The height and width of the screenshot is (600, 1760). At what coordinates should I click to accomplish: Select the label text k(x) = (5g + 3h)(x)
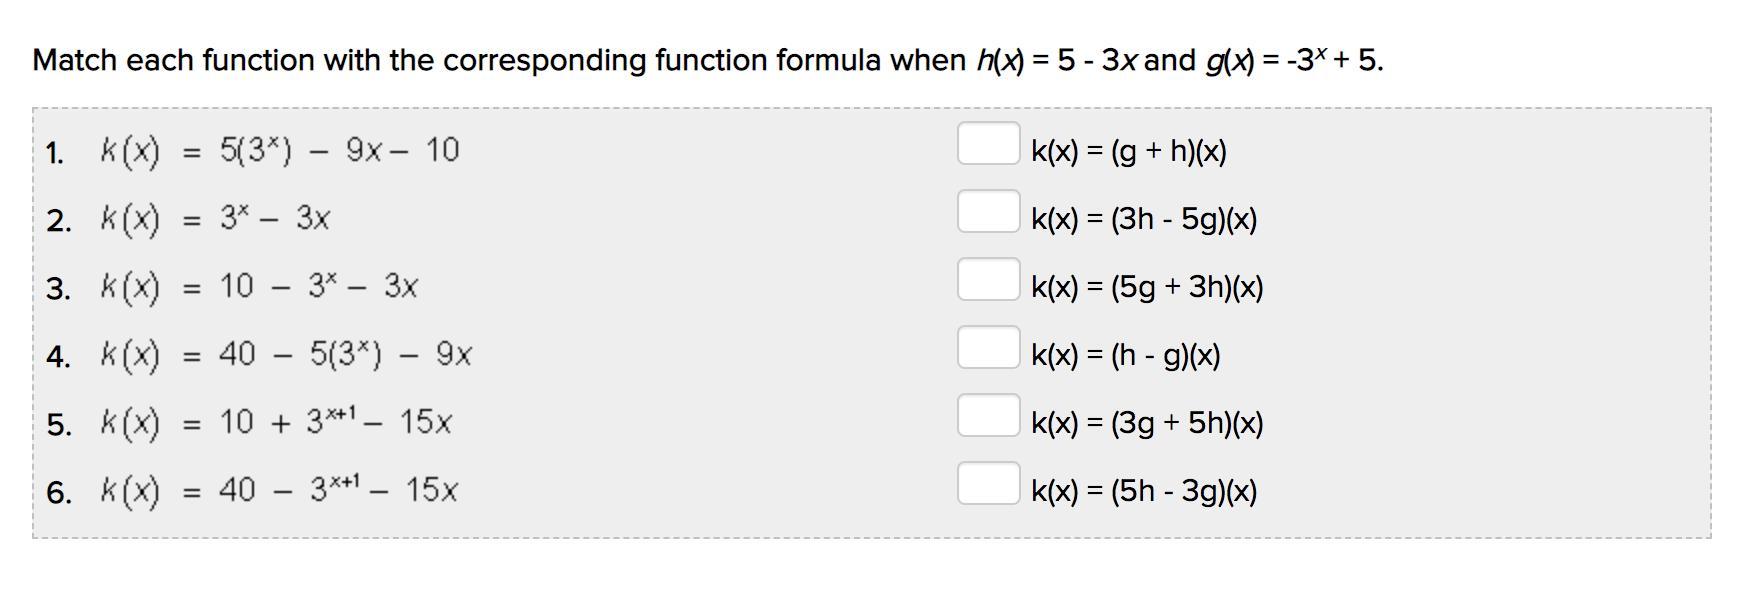pyautogui.click(x=1147, y=287)
